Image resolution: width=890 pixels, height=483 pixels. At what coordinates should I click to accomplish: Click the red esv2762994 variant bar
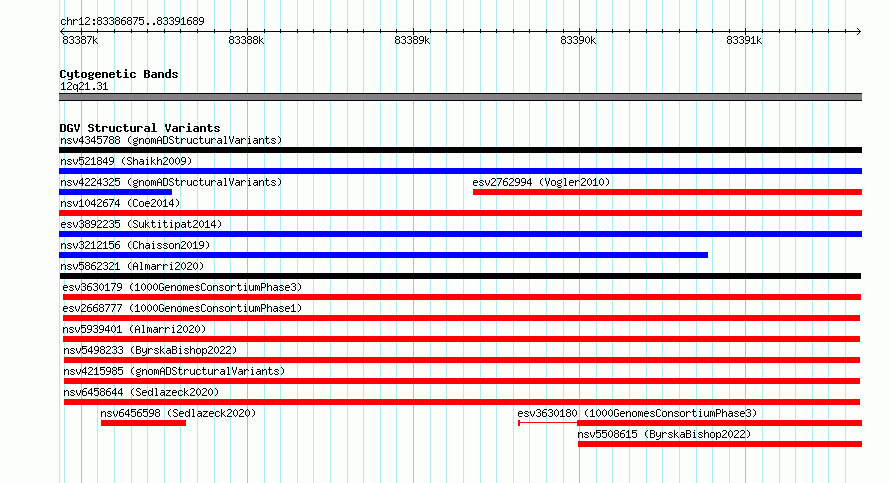tap(668, 192)
